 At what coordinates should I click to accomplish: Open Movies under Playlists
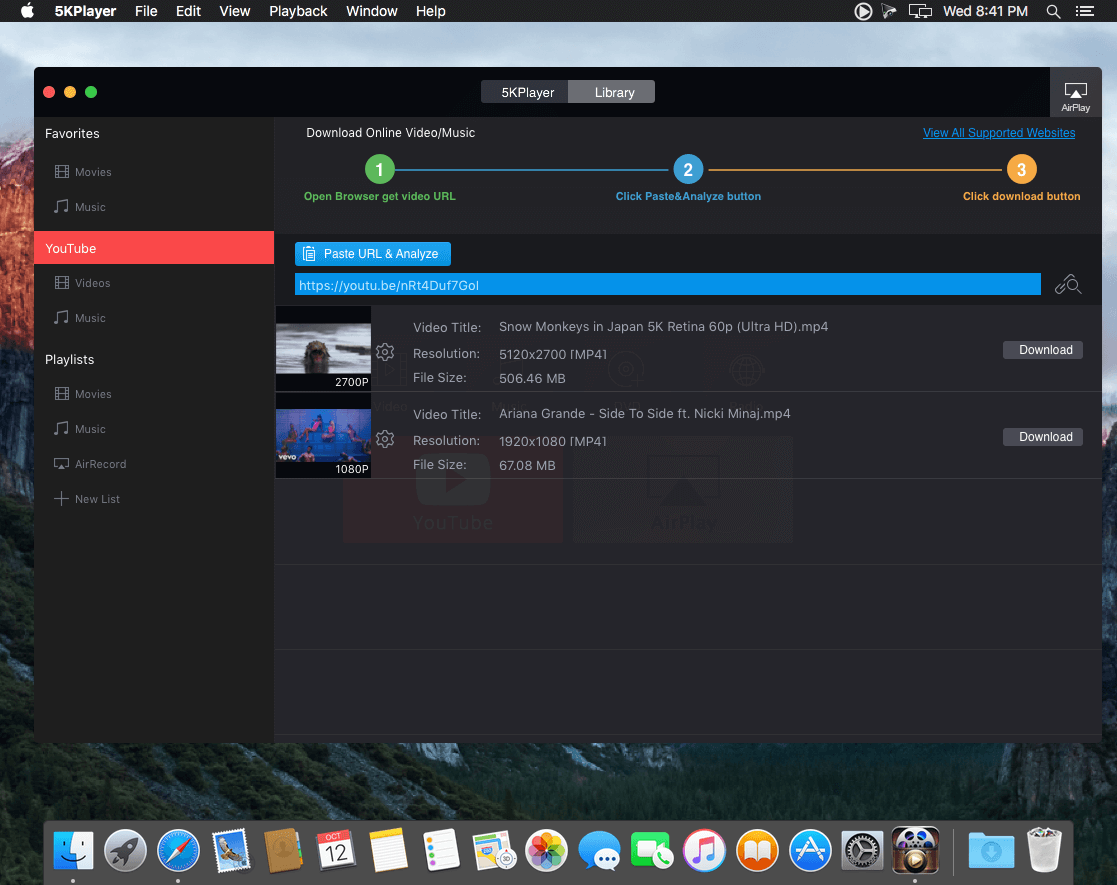(83, 394)
